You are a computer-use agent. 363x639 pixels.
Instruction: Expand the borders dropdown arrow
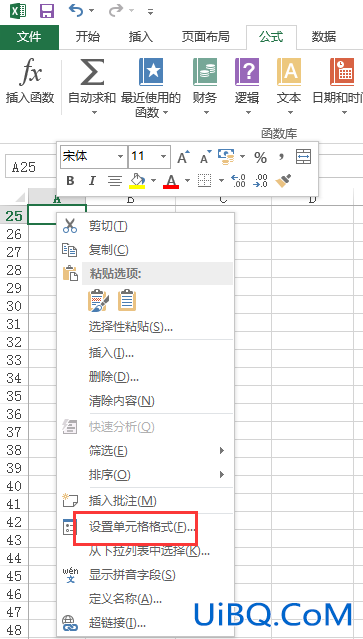point(221,180)
